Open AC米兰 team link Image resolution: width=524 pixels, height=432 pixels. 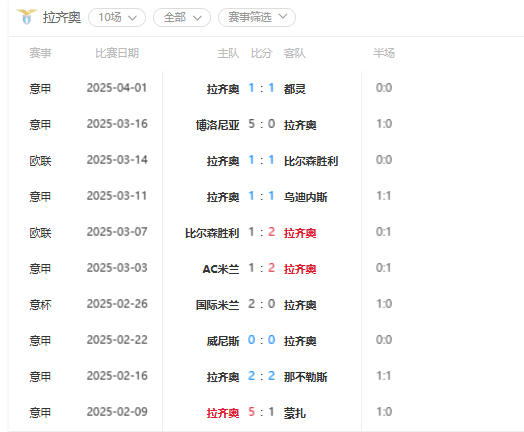click(221, 269)
